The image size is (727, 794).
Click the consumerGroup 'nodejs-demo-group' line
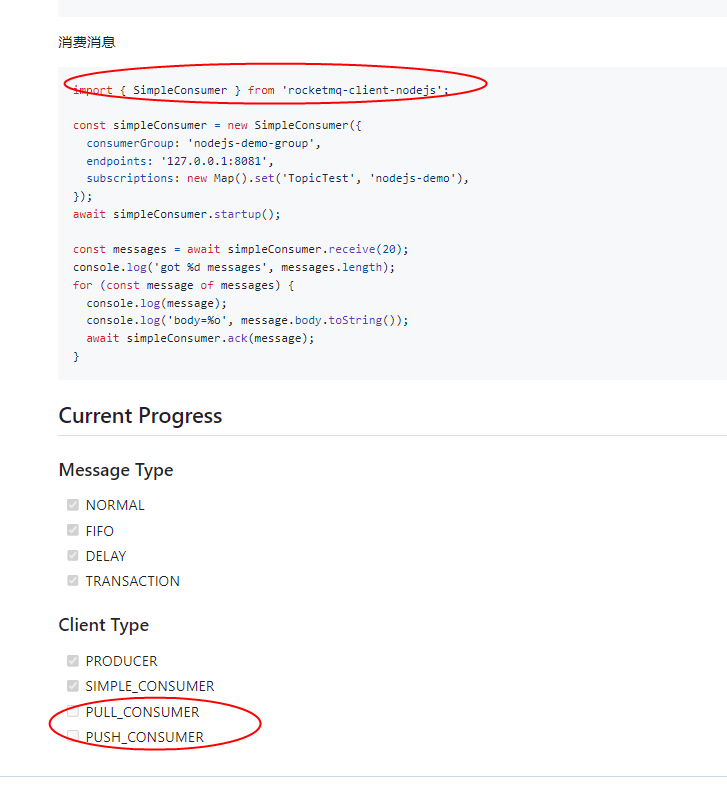point(204,143)
